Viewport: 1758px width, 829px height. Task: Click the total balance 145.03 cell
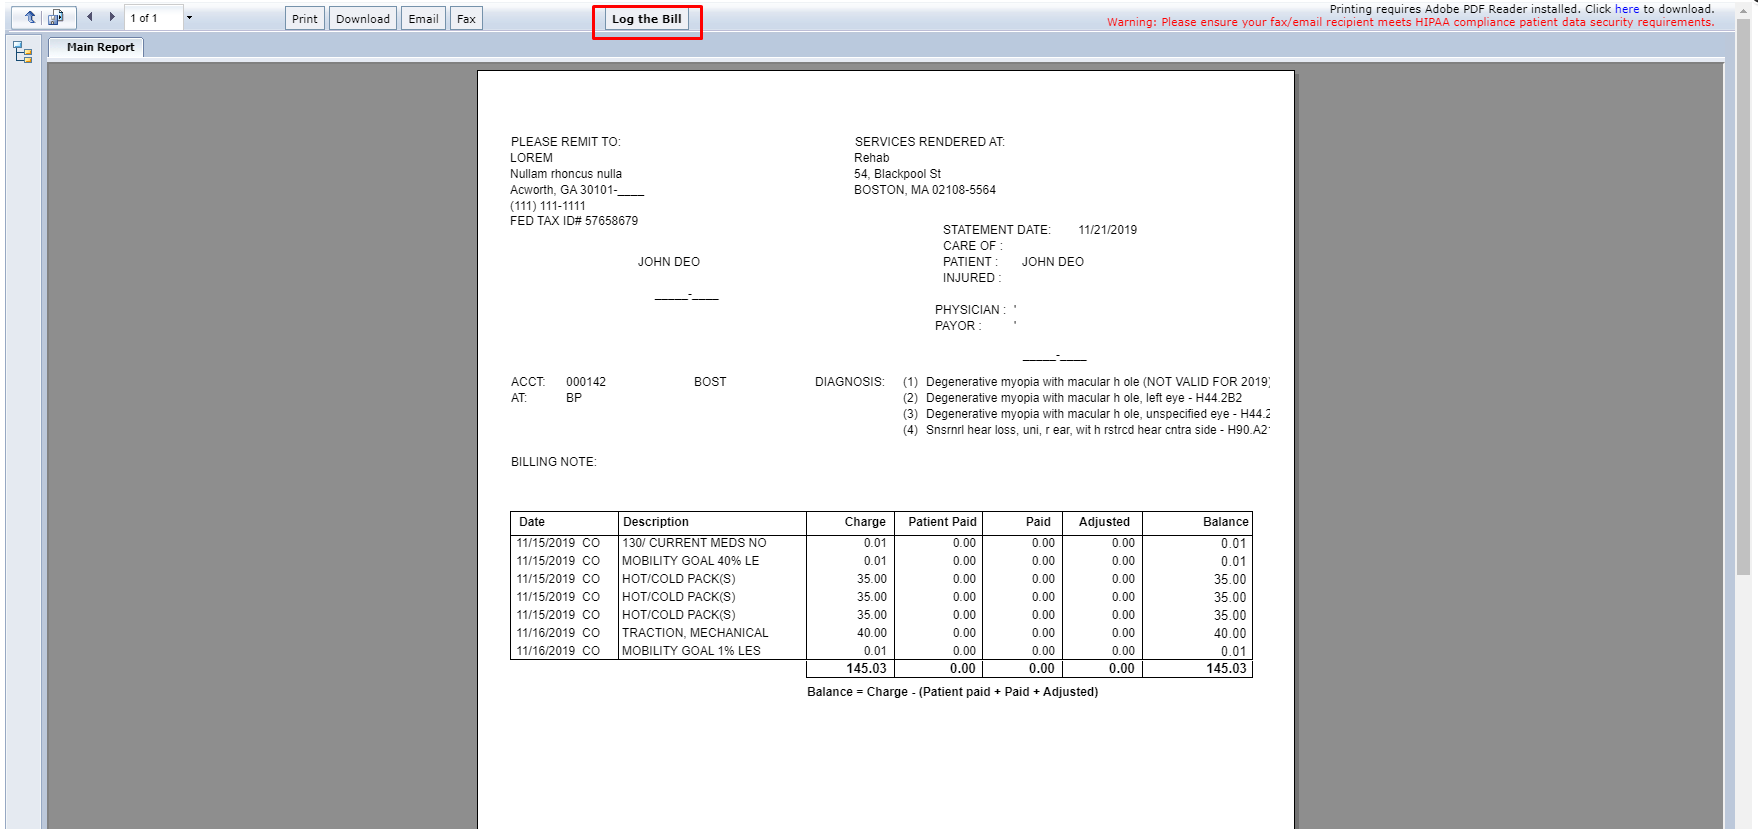coord(1225,669)
